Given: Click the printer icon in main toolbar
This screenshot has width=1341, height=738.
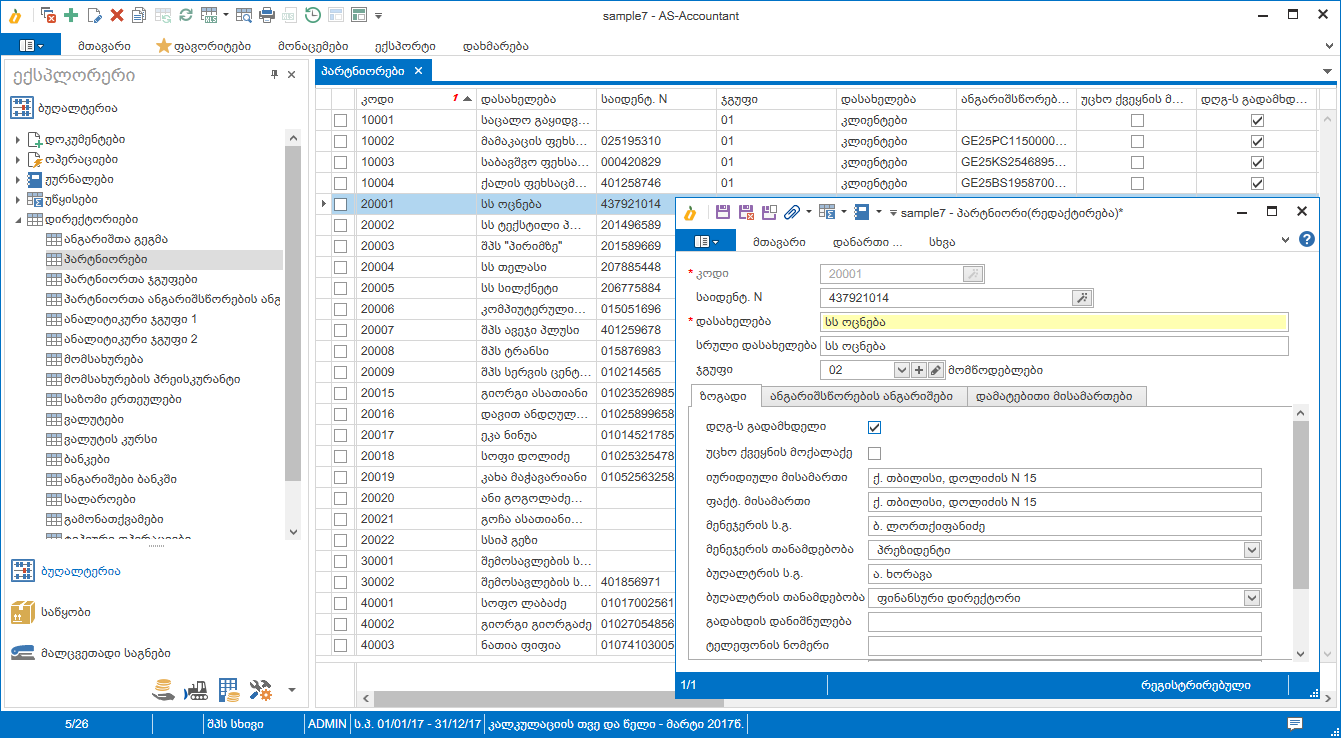Looking at the screenshot, I should click(x=267, y=15).
